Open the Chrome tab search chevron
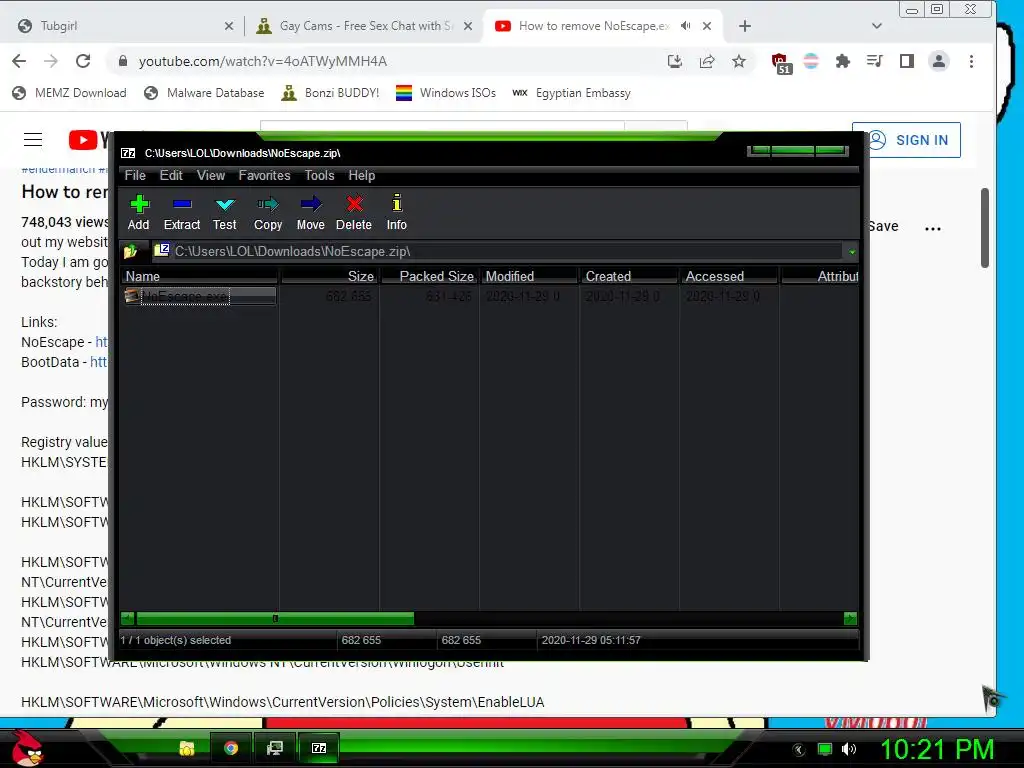The image size is (1024, 768). [876, 26]
